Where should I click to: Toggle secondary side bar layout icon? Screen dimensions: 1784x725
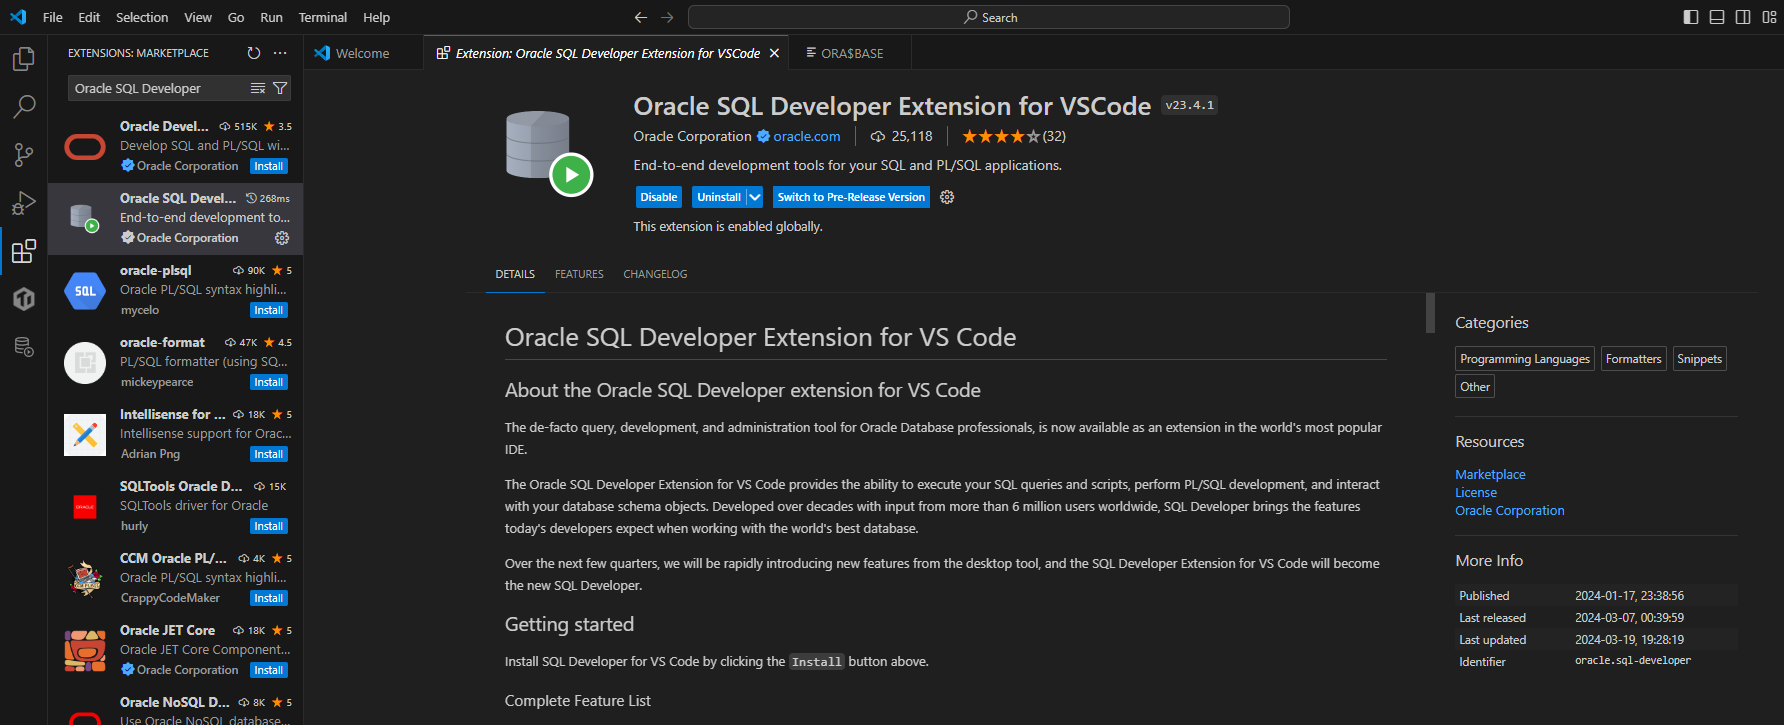tap(1743, 17)
